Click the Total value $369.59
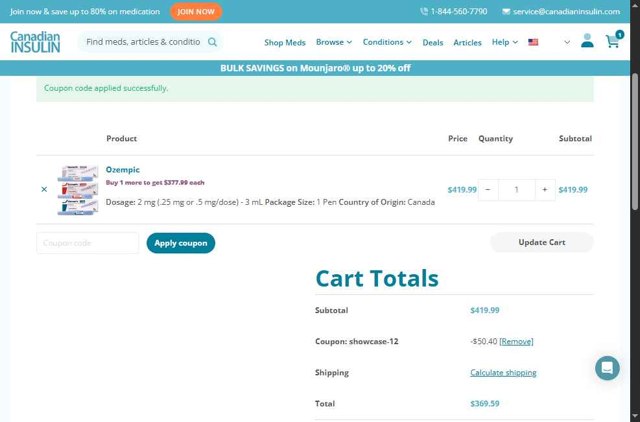 [x=484, y=404]
